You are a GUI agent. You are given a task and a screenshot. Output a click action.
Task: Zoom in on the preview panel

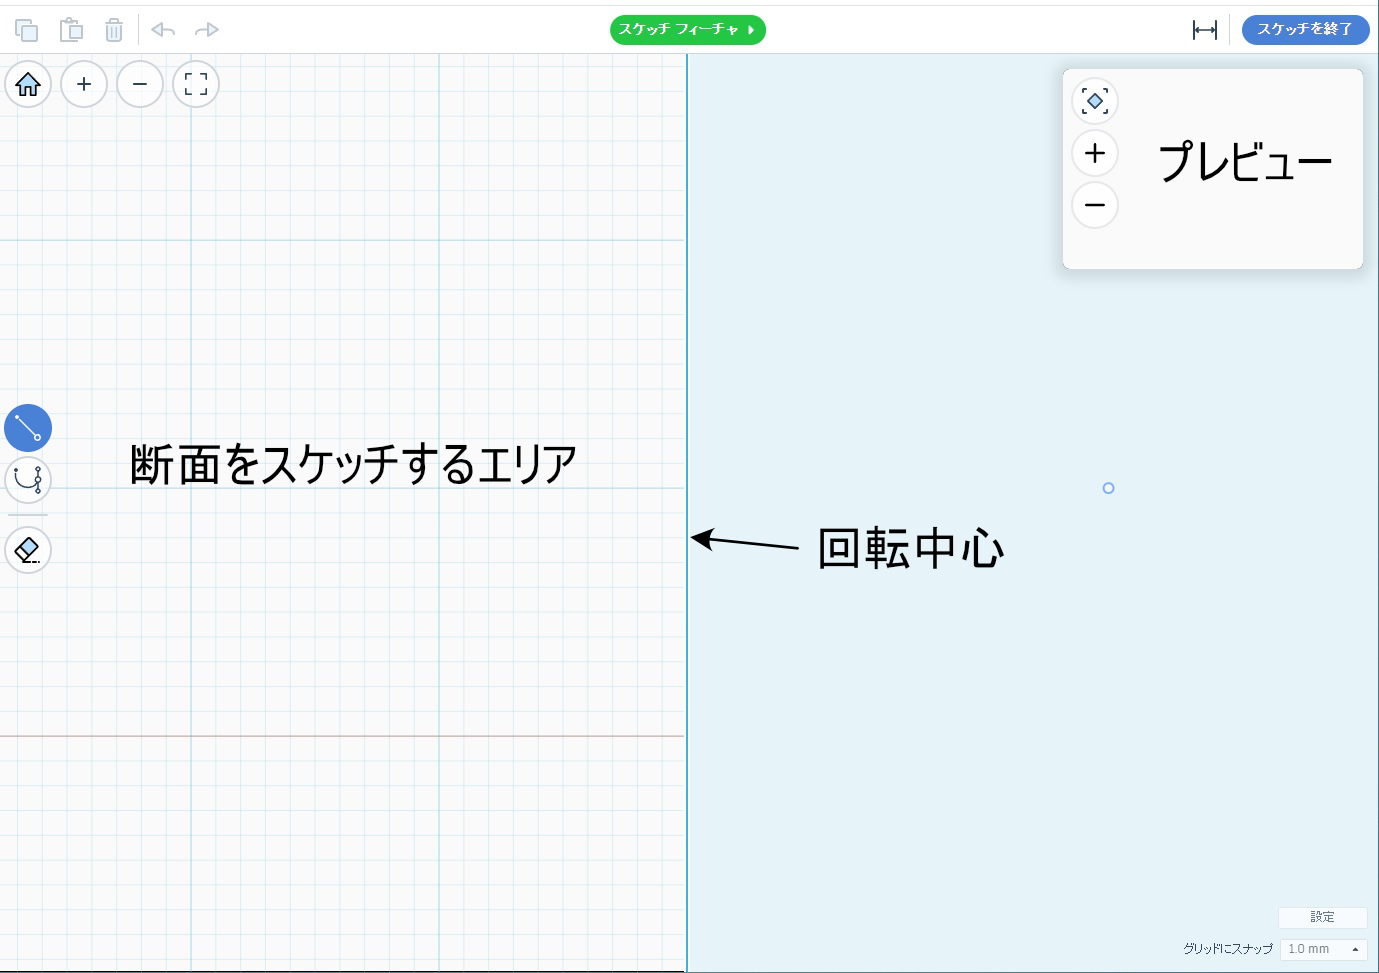(x=1095, y=153)
